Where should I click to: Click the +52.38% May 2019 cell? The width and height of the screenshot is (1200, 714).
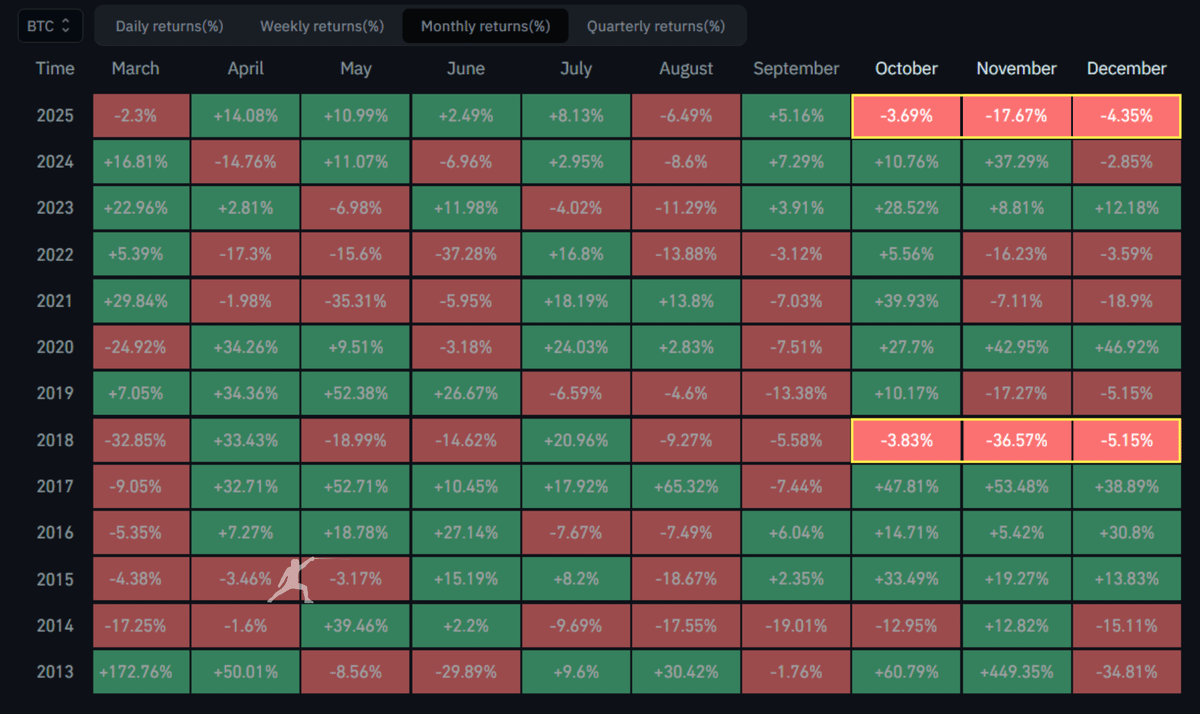pyautogui.click(x=356, y=394)
